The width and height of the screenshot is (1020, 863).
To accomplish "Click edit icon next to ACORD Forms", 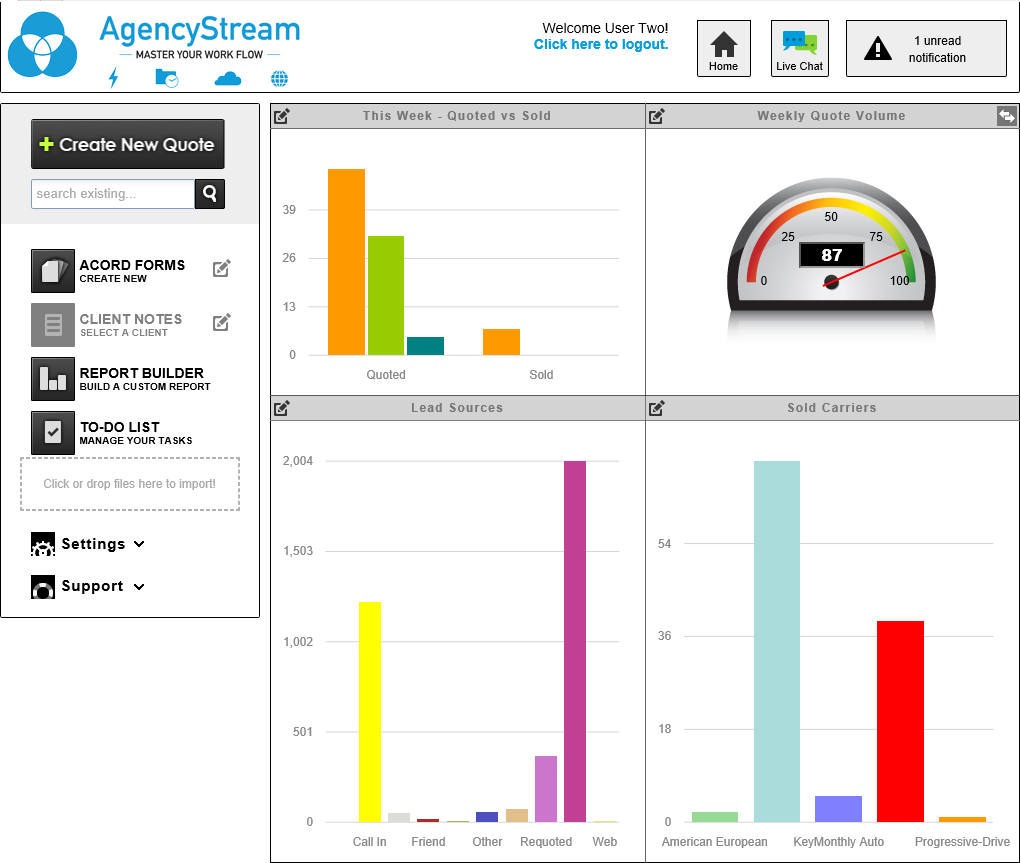I will pyautogui.click(x=222, y=268).
